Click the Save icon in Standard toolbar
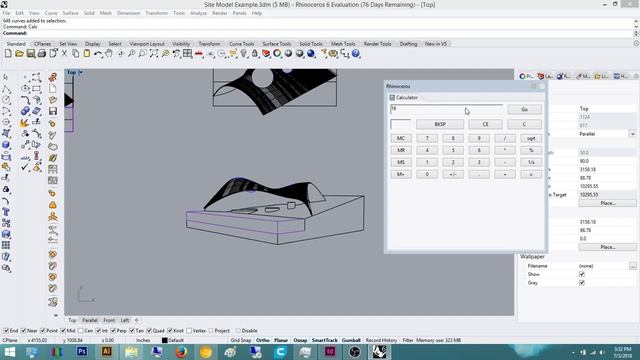 point(31,53)
